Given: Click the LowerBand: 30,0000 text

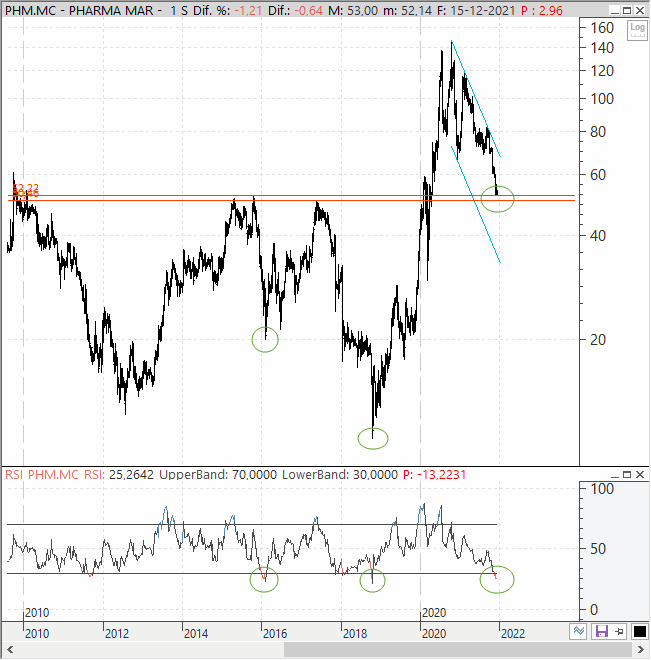Looking at the screenshot, I should [x=340, y=475].
